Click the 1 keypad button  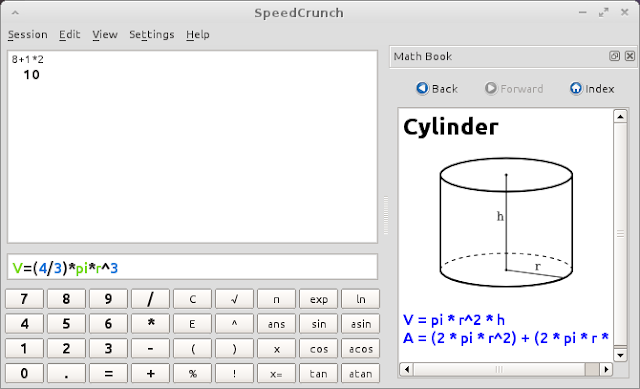(24, 349)
